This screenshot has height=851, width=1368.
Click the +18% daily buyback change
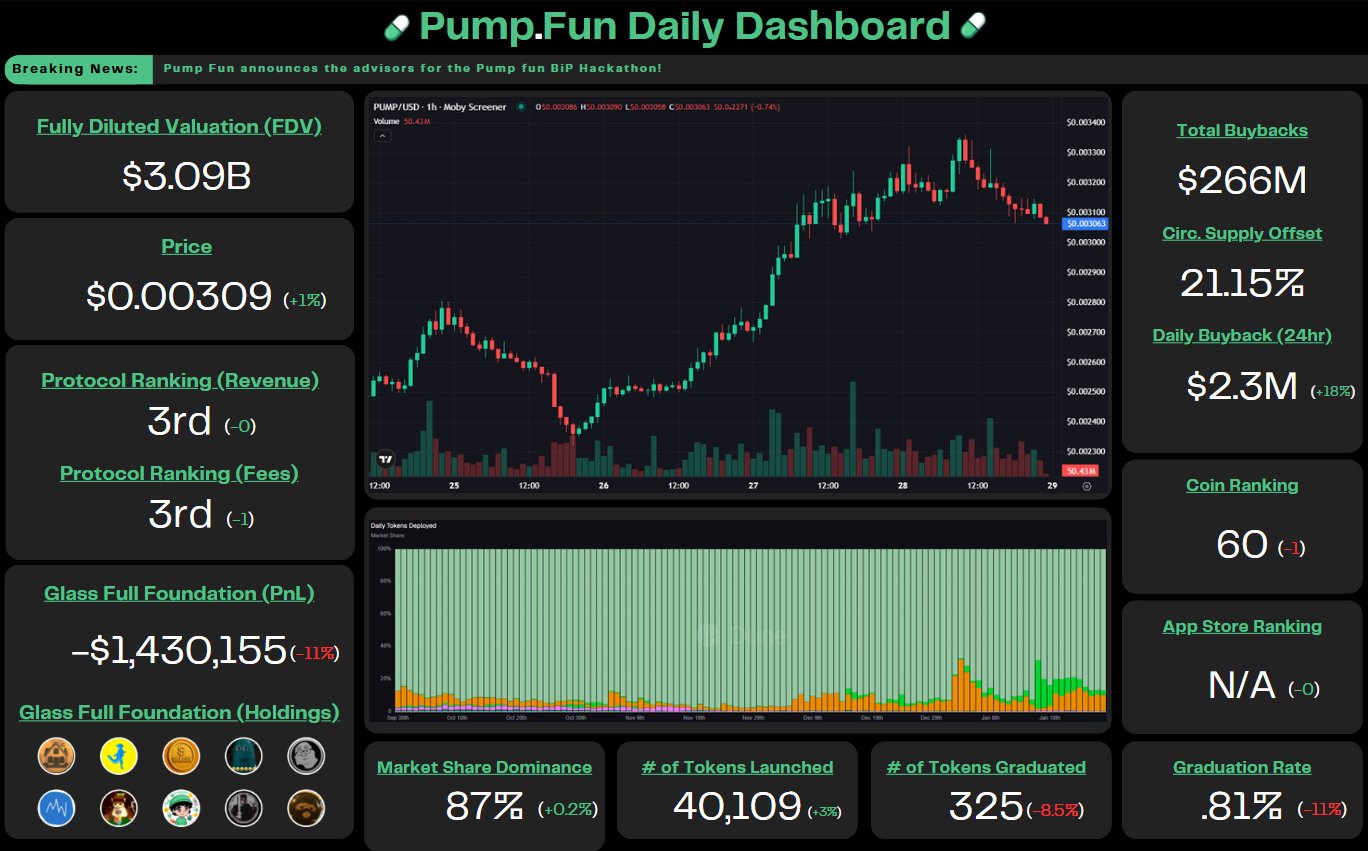1331,393
